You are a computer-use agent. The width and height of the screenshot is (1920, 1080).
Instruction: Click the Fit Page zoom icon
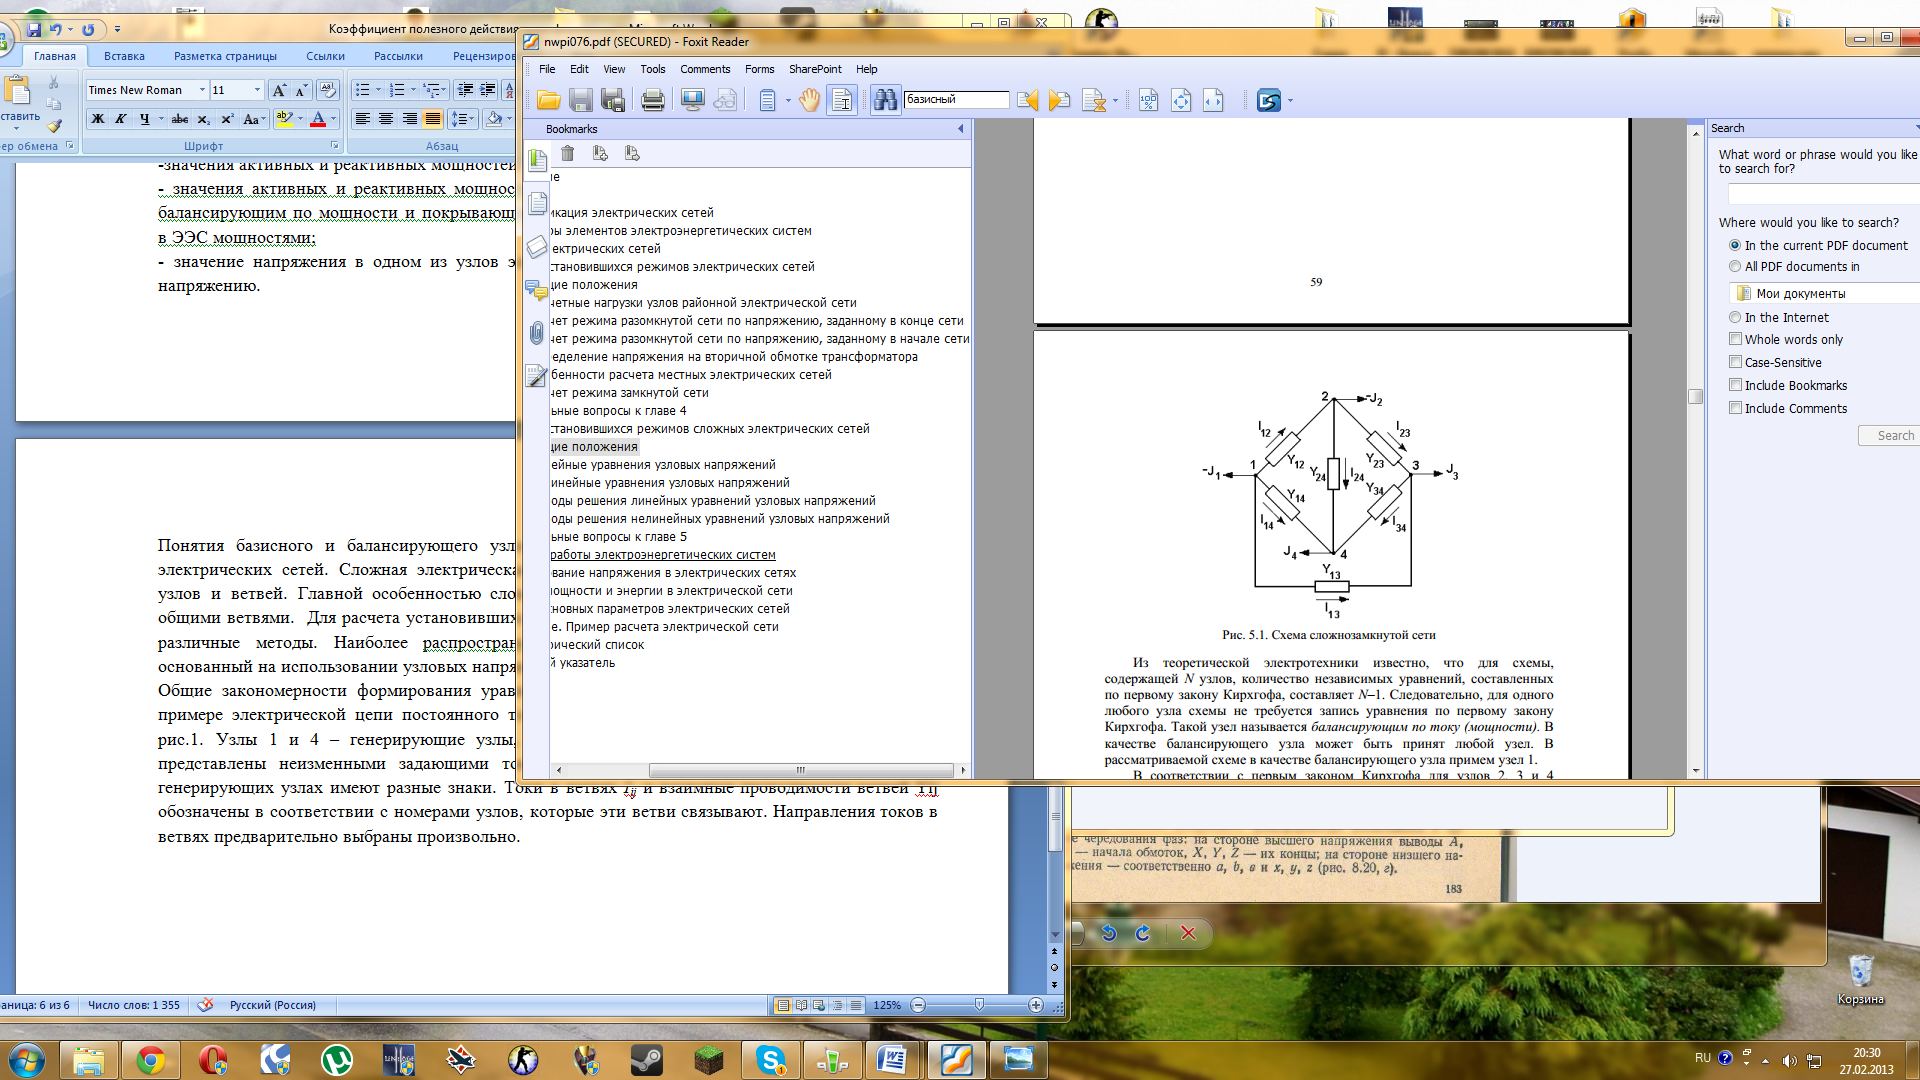click(x=1181, y=100)
